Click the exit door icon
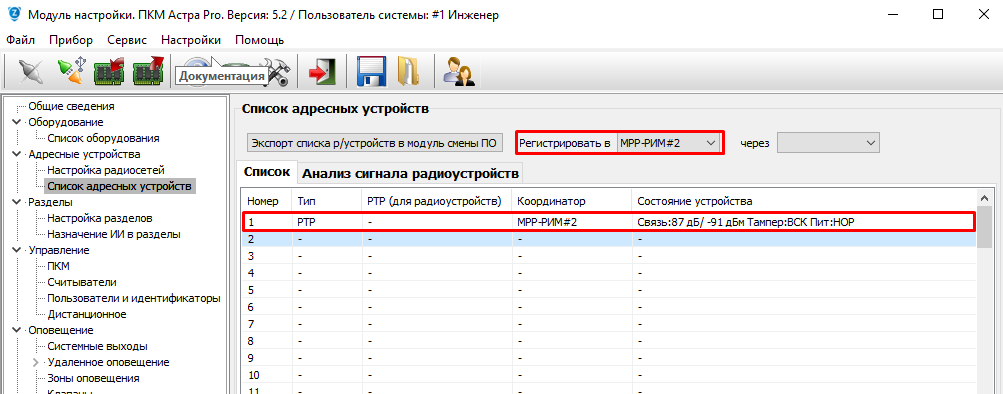The image size is (1003, 394). [x=322, y=71]
